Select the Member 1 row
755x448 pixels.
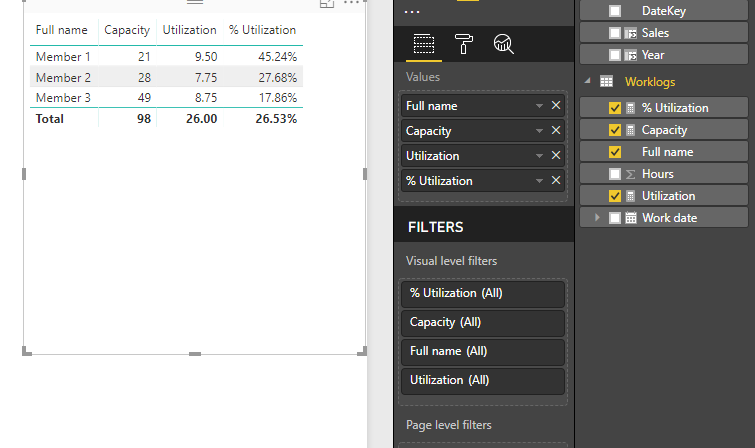[x=166, y=56]
